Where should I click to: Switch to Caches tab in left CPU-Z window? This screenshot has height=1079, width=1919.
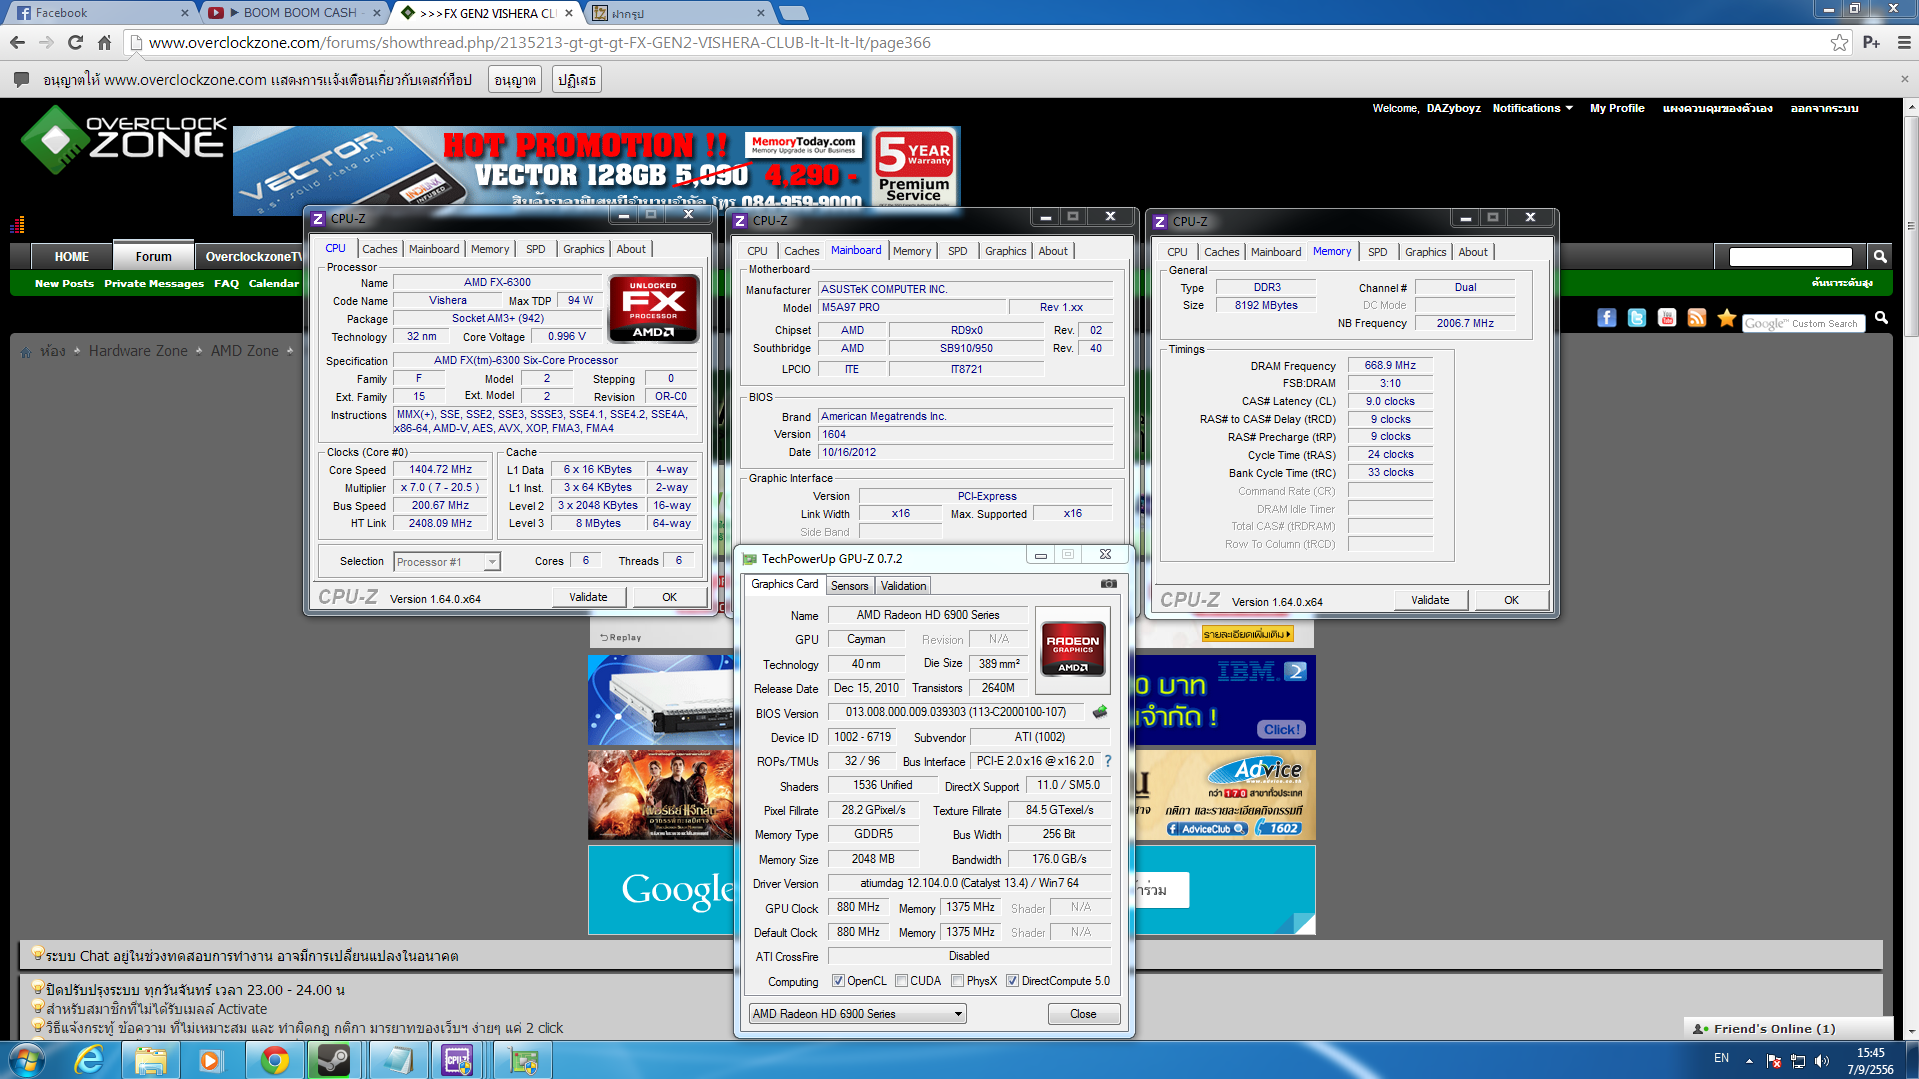380,249
